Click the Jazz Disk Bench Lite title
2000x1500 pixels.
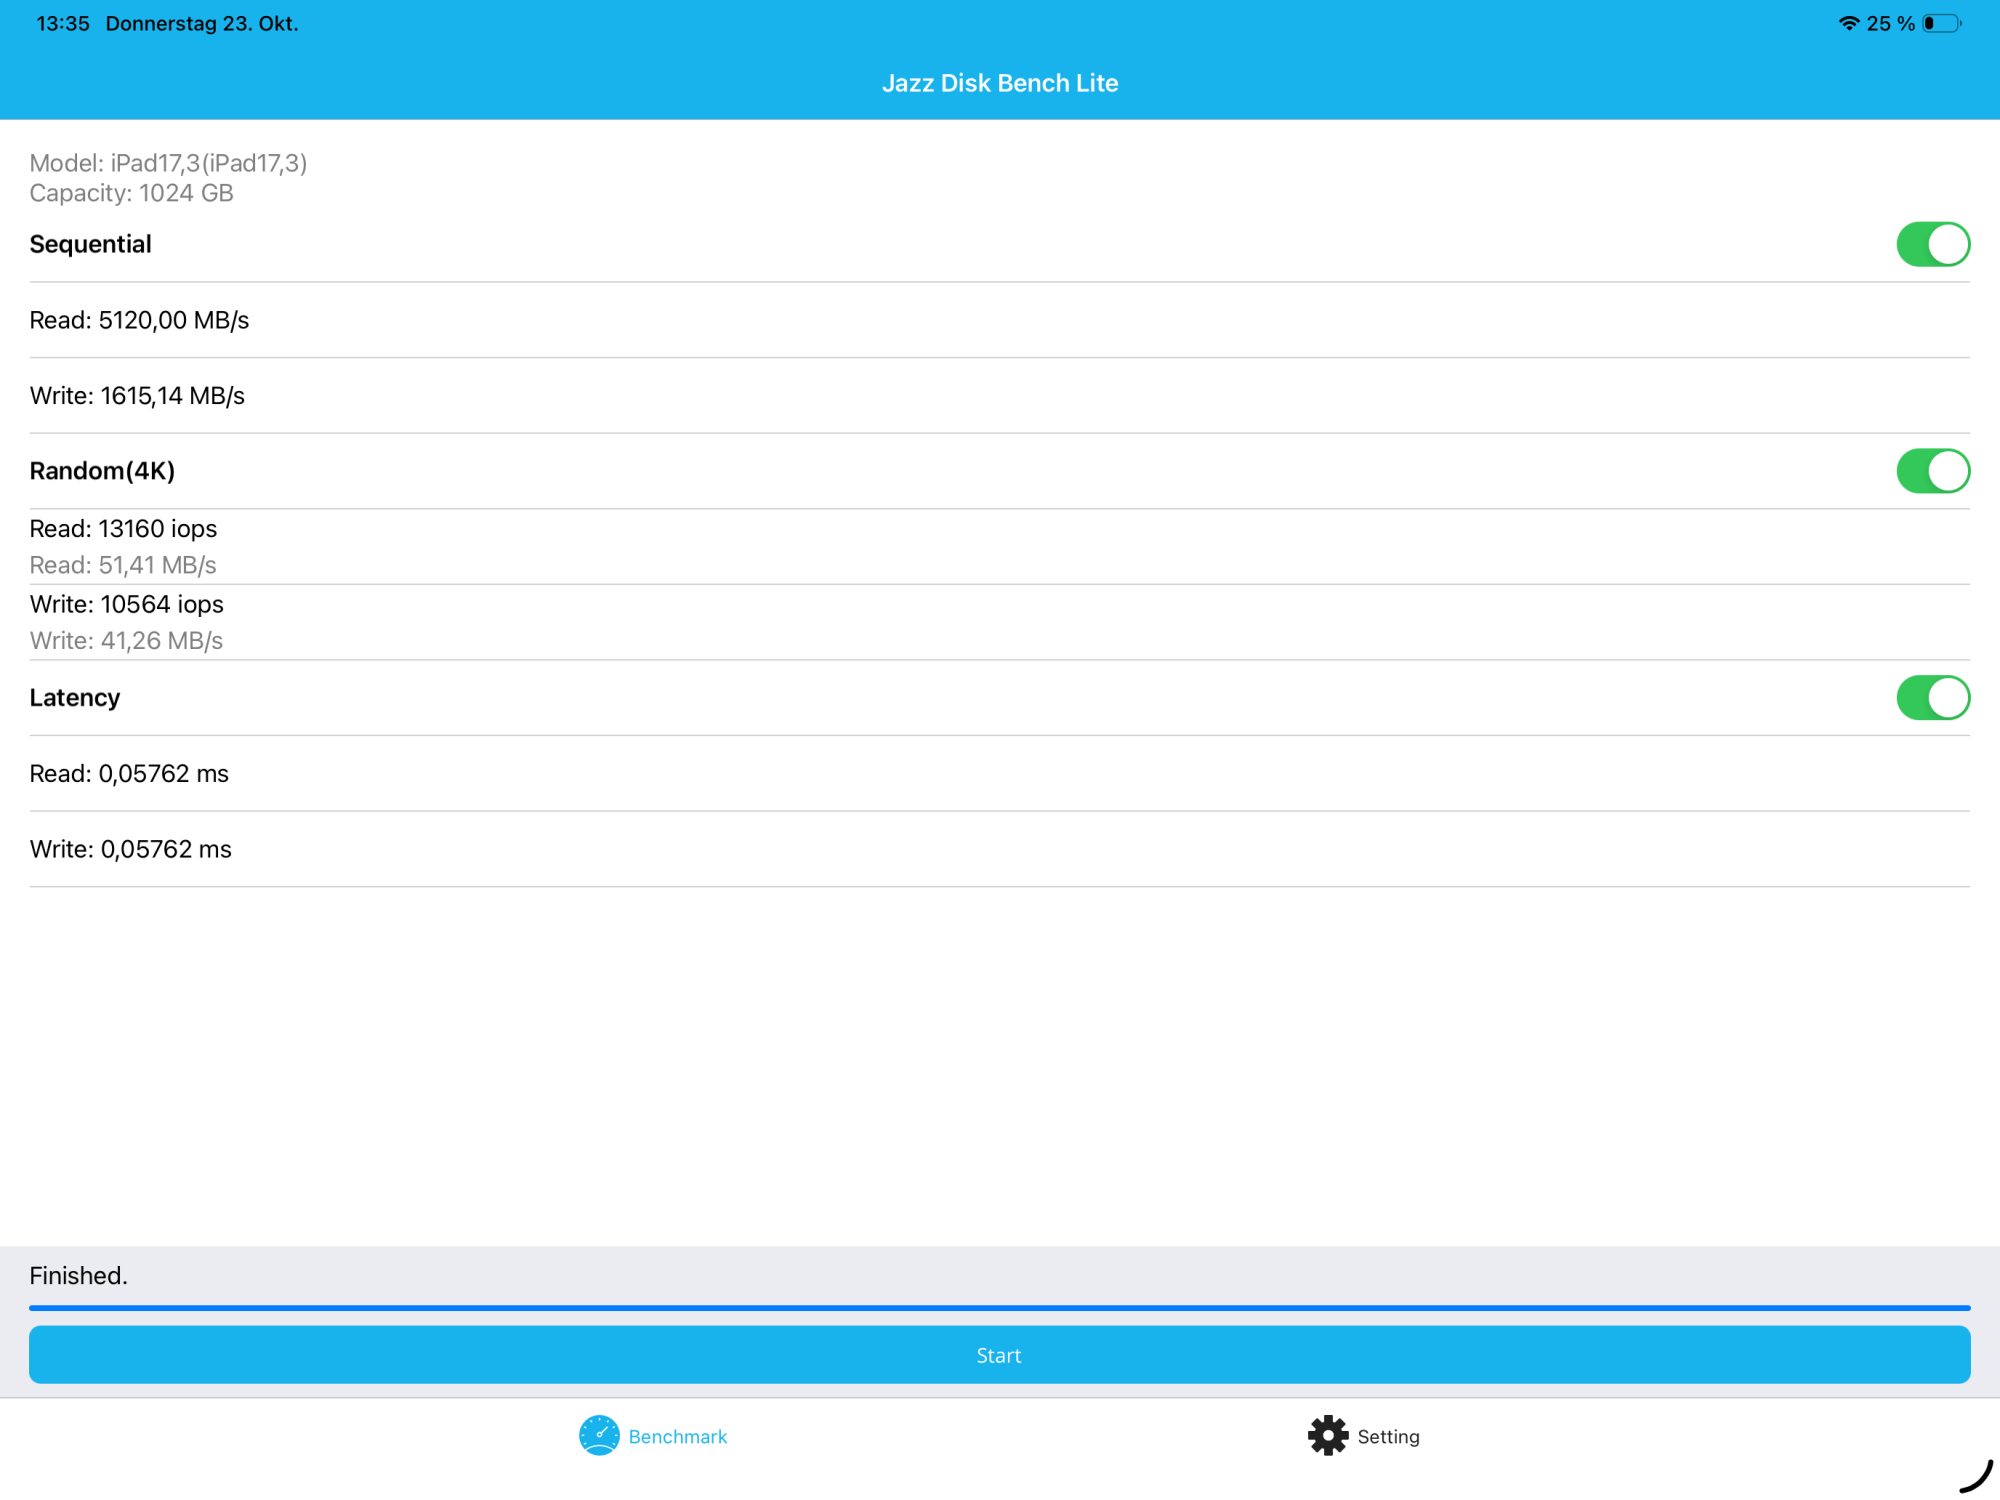pyautogui.click(x=1000, y=83)
